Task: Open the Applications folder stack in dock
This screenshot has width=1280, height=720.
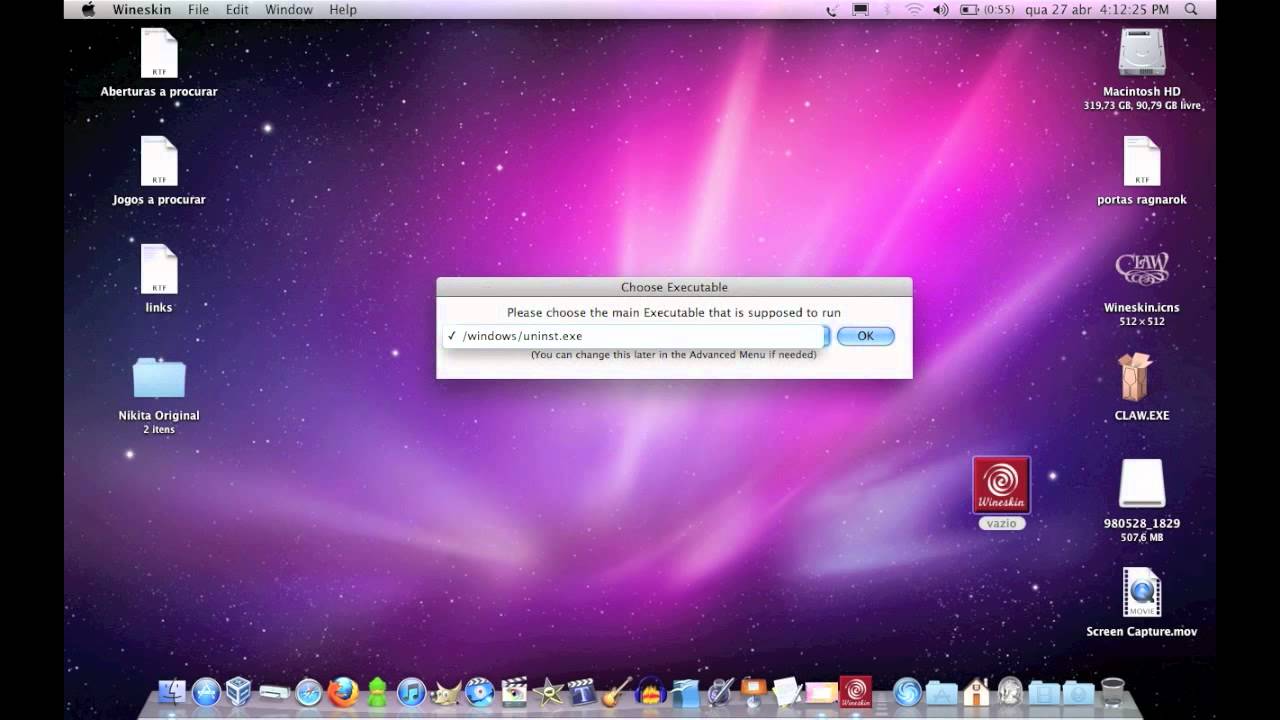Action: [942, 692]
